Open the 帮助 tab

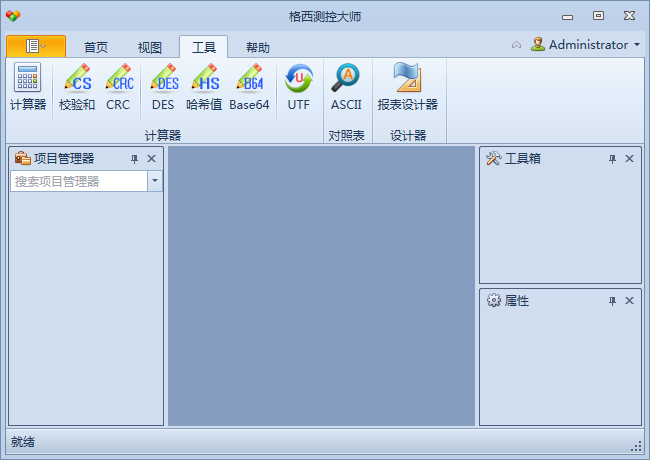click(257, 47)
